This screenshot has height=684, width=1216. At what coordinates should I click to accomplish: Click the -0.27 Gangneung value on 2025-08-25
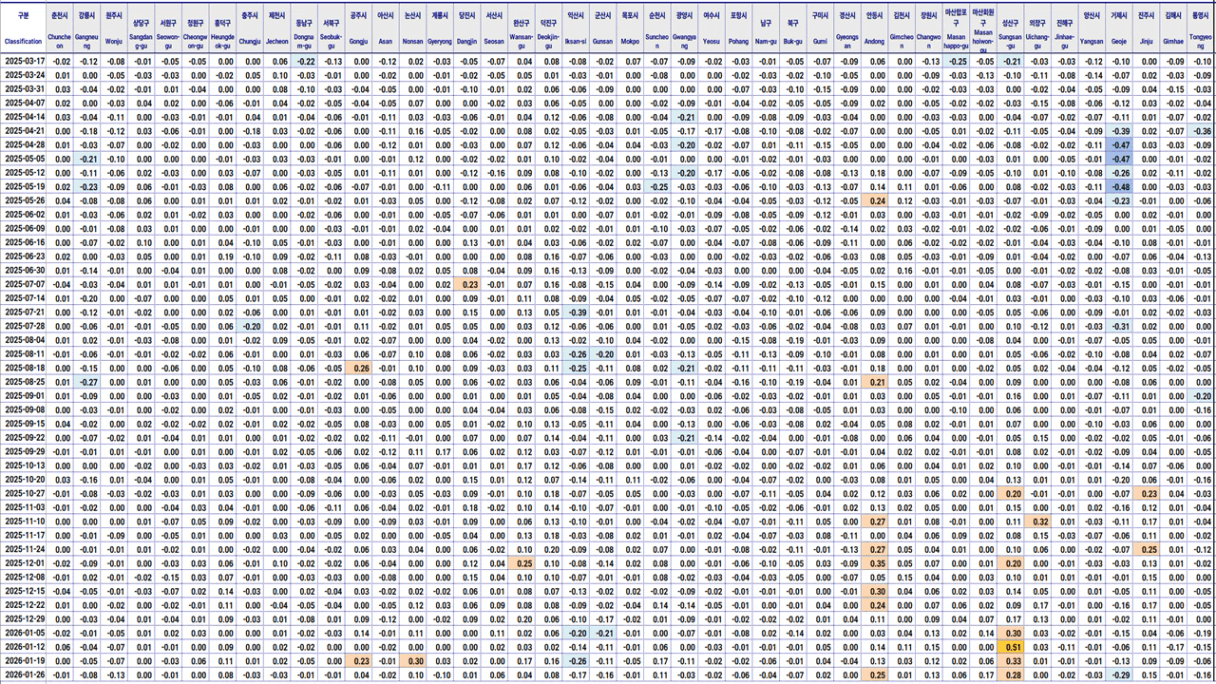click(88, 382)
